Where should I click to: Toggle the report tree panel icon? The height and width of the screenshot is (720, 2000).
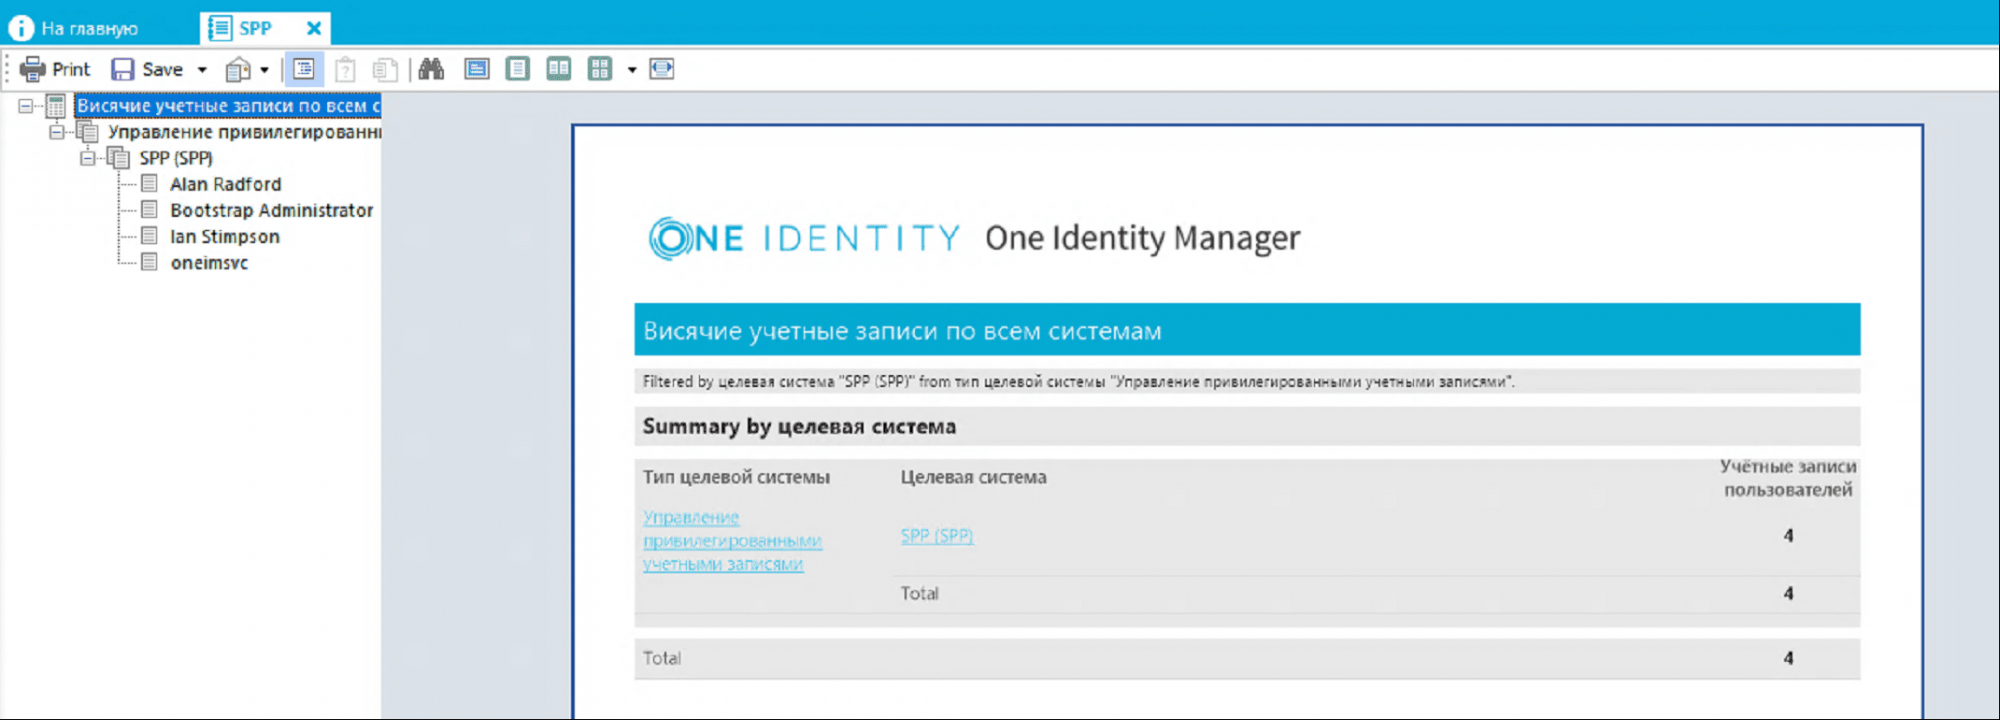pos(304,69)
